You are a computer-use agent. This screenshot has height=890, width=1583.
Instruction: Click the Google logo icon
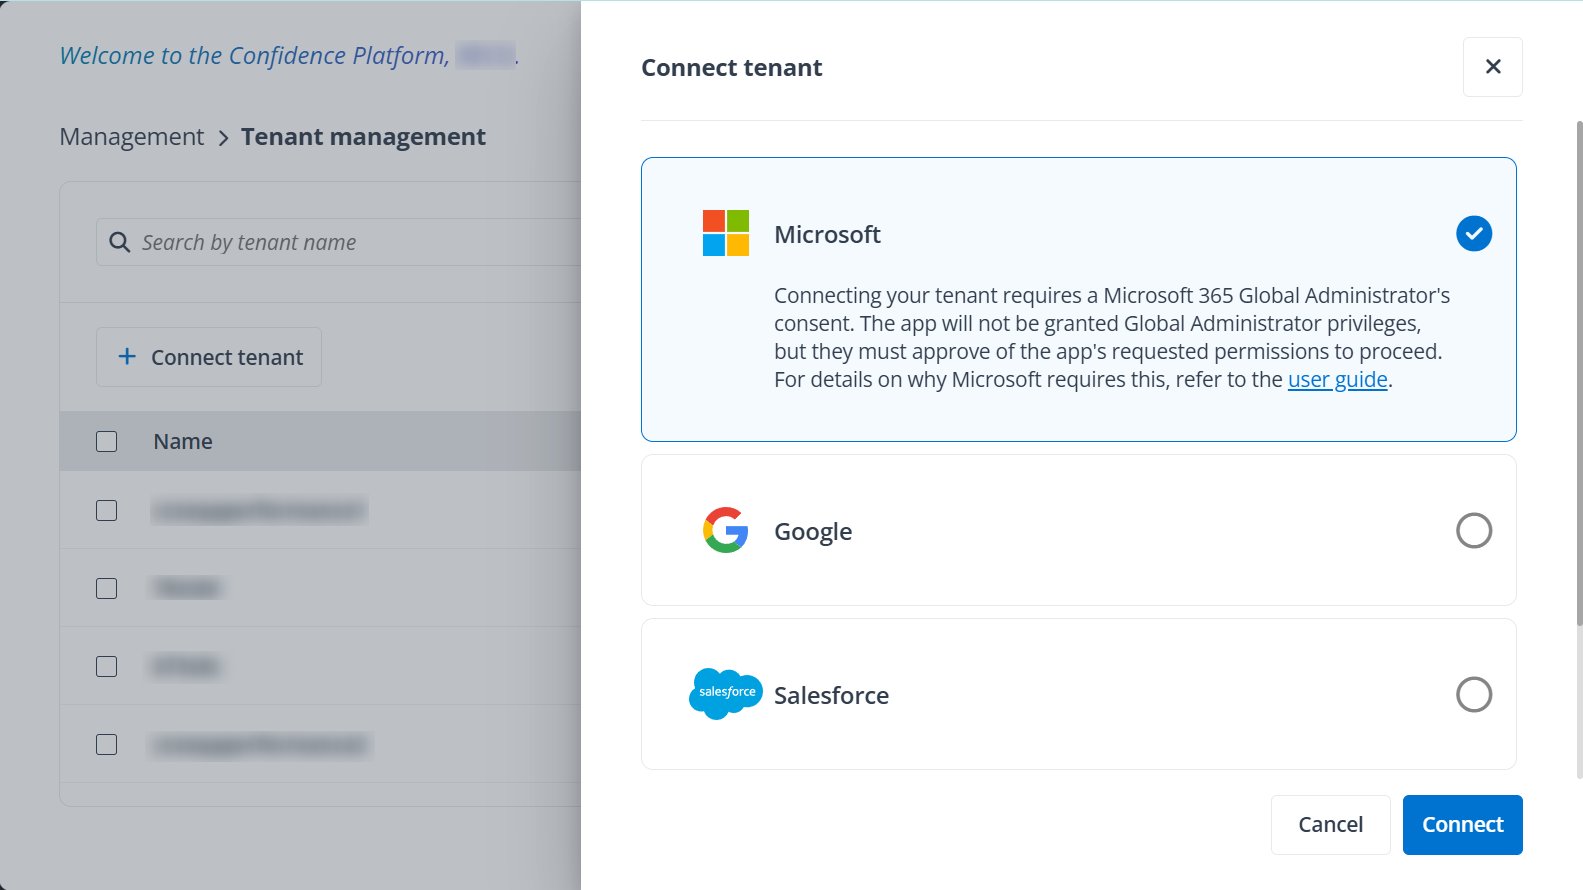coord(726,530)
